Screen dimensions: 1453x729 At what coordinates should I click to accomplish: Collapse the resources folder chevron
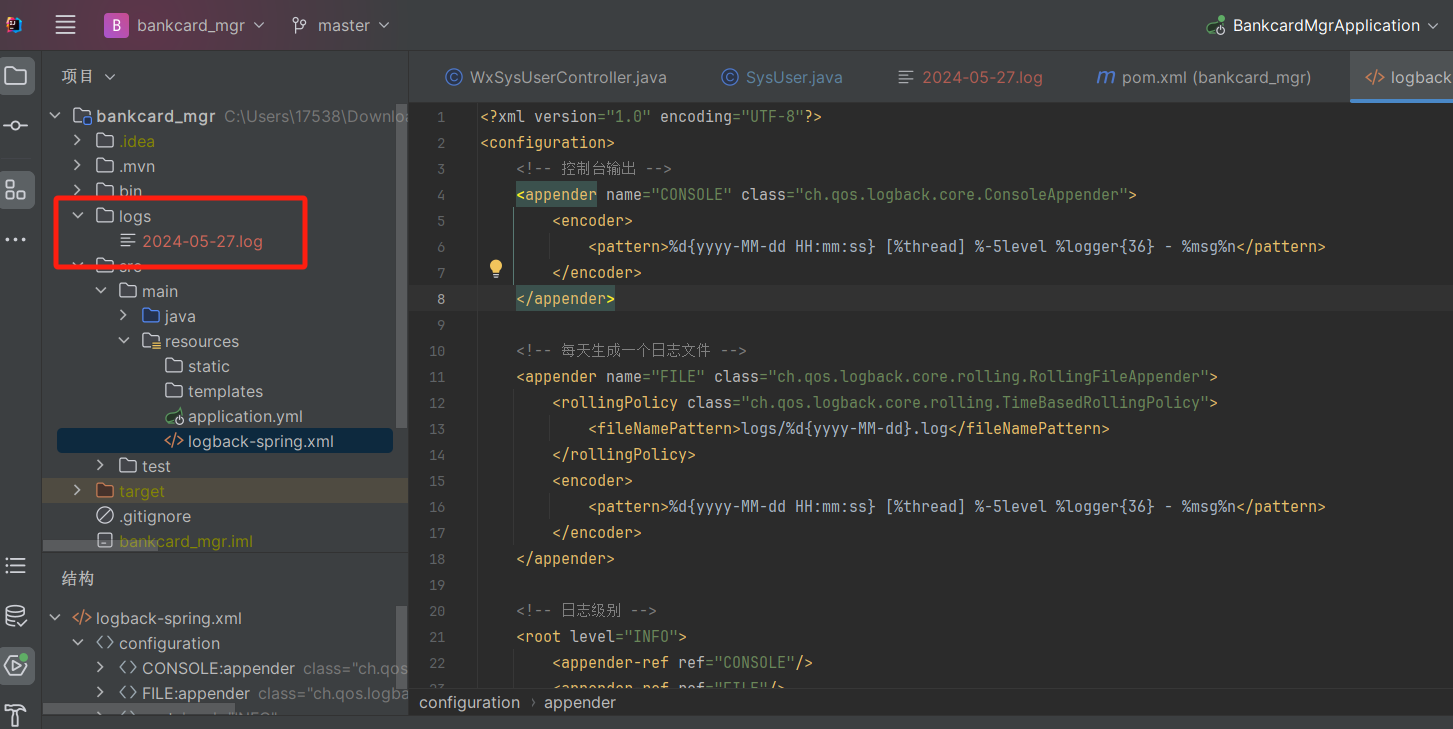[x=124, y=341]
